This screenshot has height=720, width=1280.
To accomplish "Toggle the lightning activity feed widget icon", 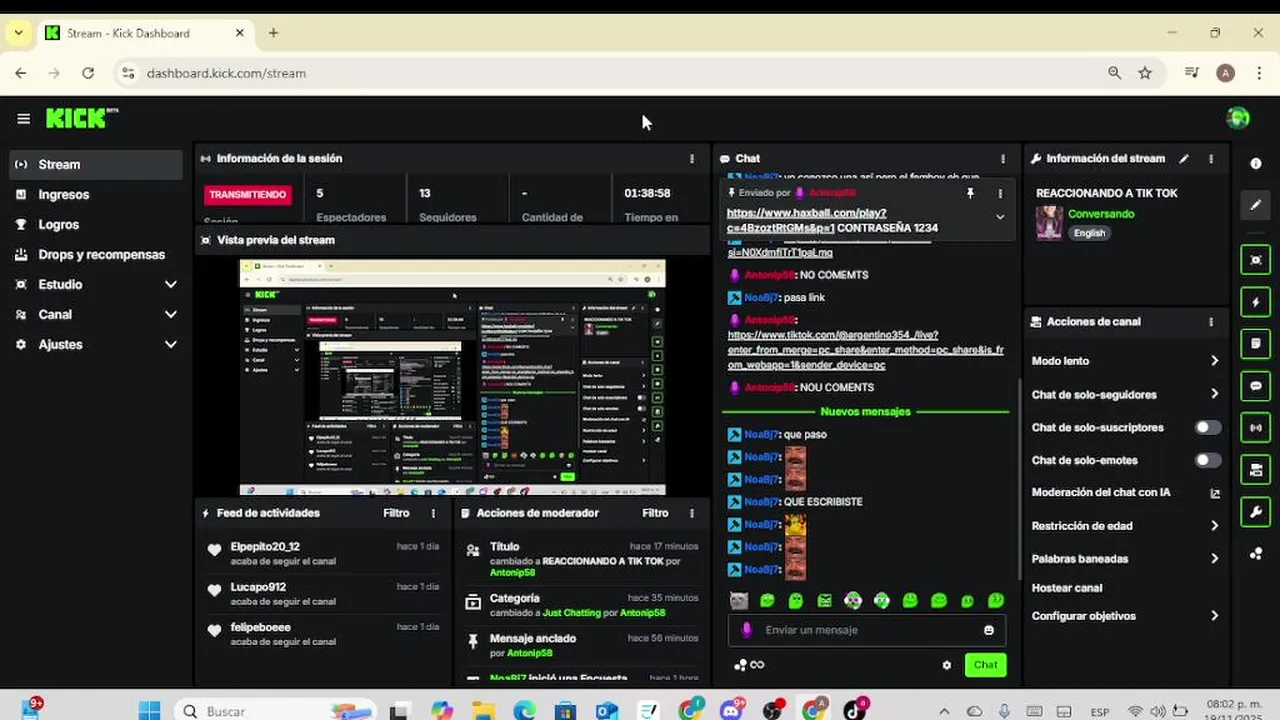I will 1256,302.
